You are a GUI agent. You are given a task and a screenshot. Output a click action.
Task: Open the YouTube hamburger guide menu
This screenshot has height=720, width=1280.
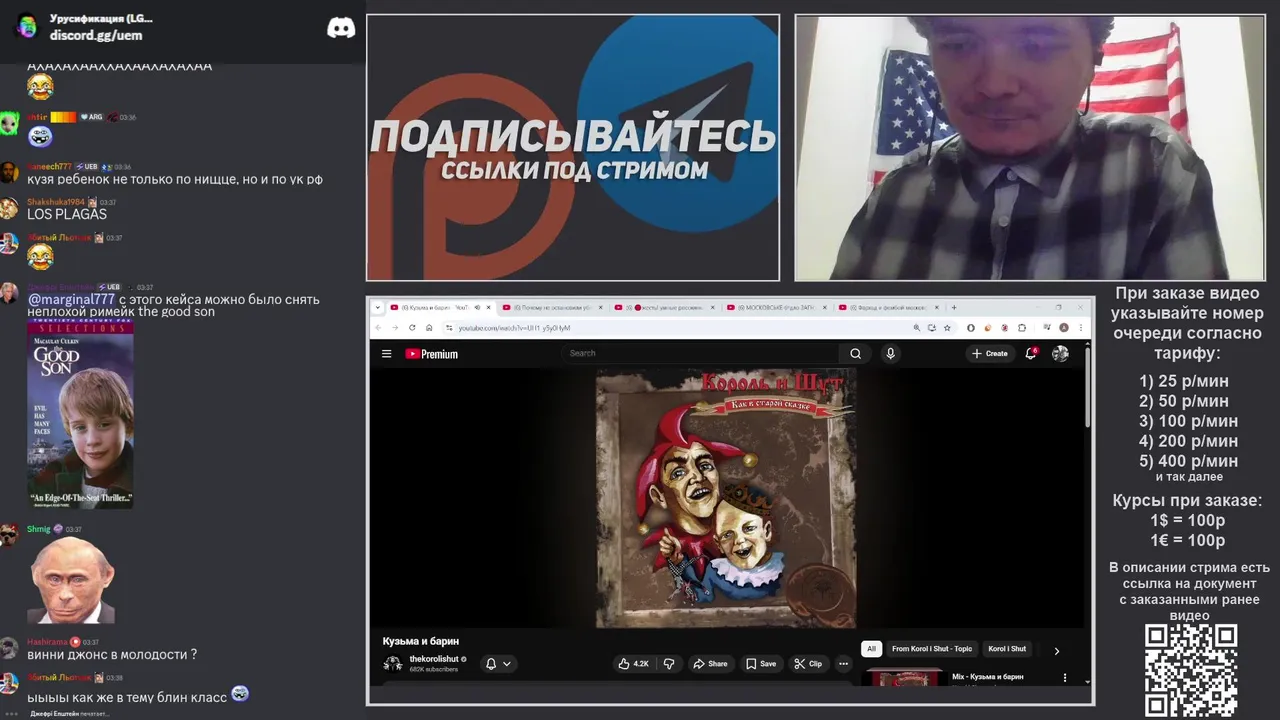coord(386,354)
